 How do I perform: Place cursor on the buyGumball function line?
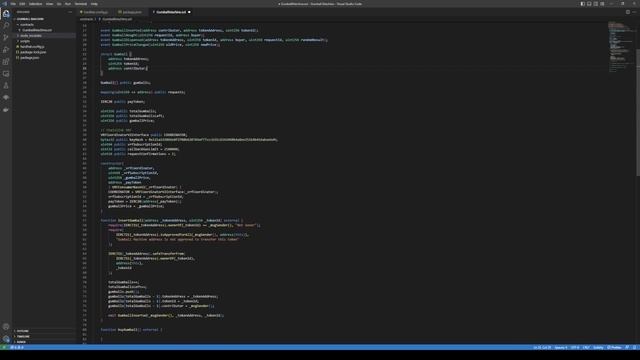(x=131, y=330)
